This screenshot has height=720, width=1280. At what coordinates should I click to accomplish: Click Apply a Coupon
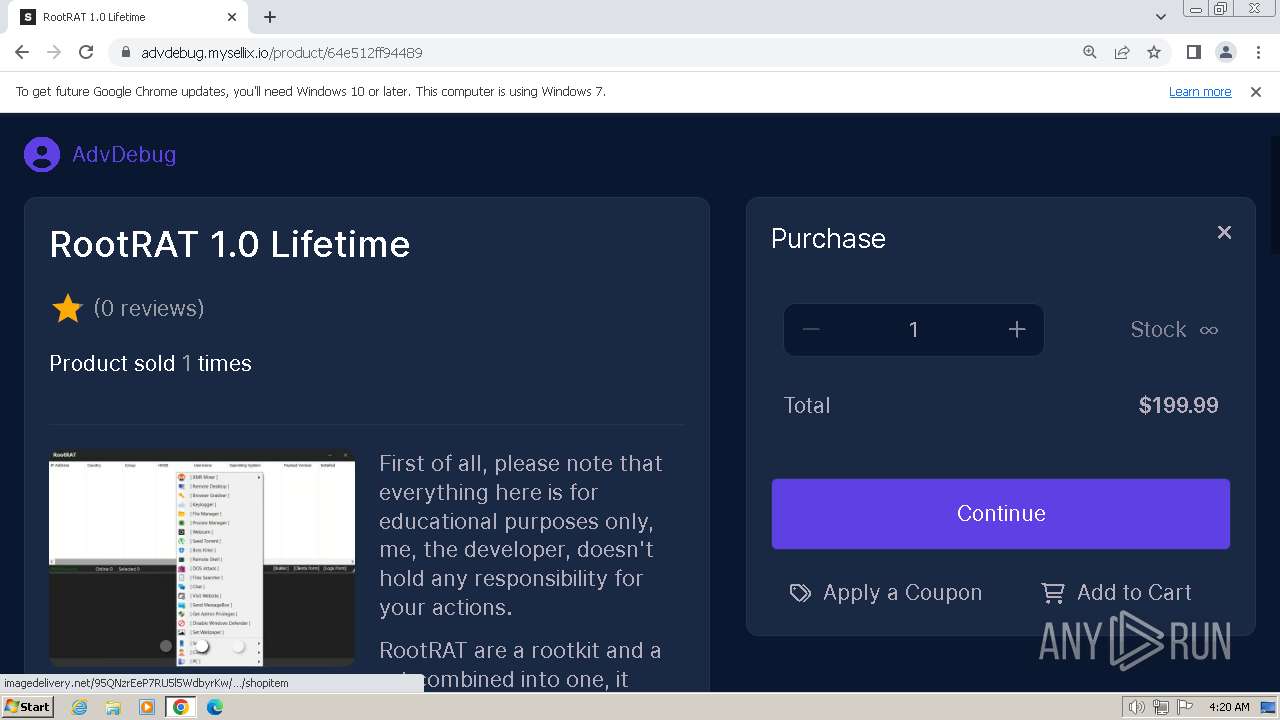coord(886,592)
